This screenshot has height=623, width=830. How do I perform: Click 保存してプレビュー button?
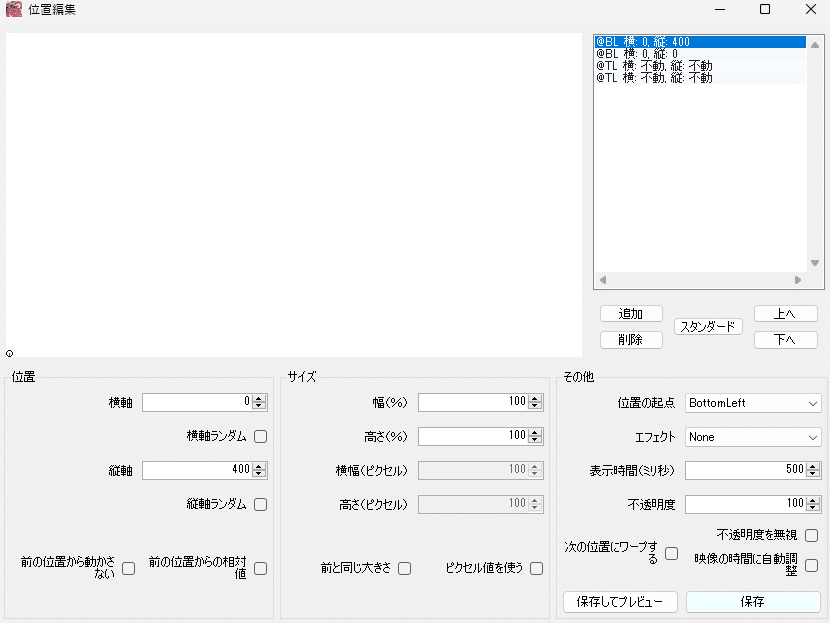620,602
